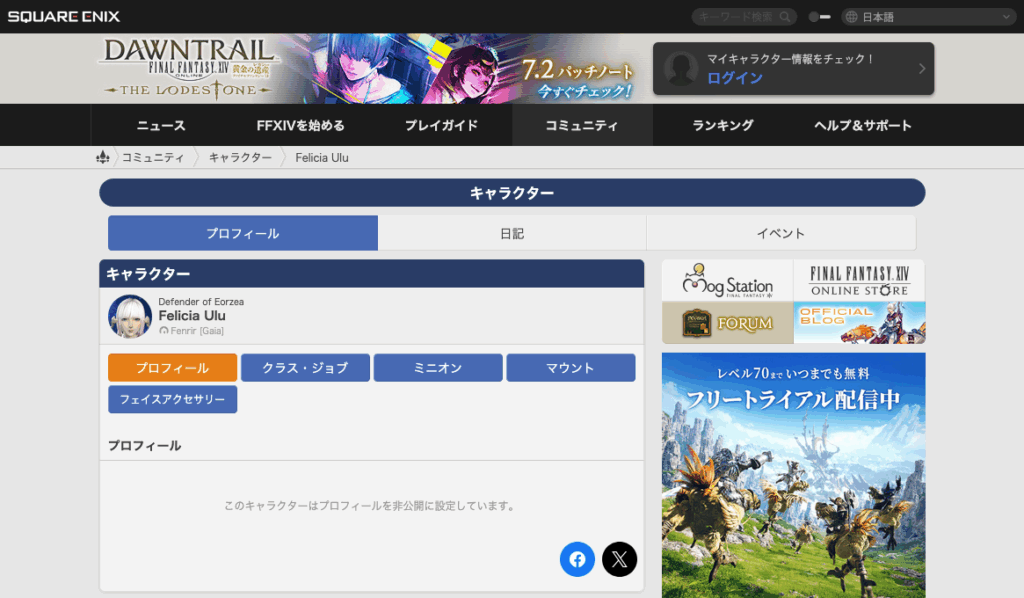1024x598 pixels.
Task: Open the マウント section
Action: pyautogui.click(x=571, y=368)
